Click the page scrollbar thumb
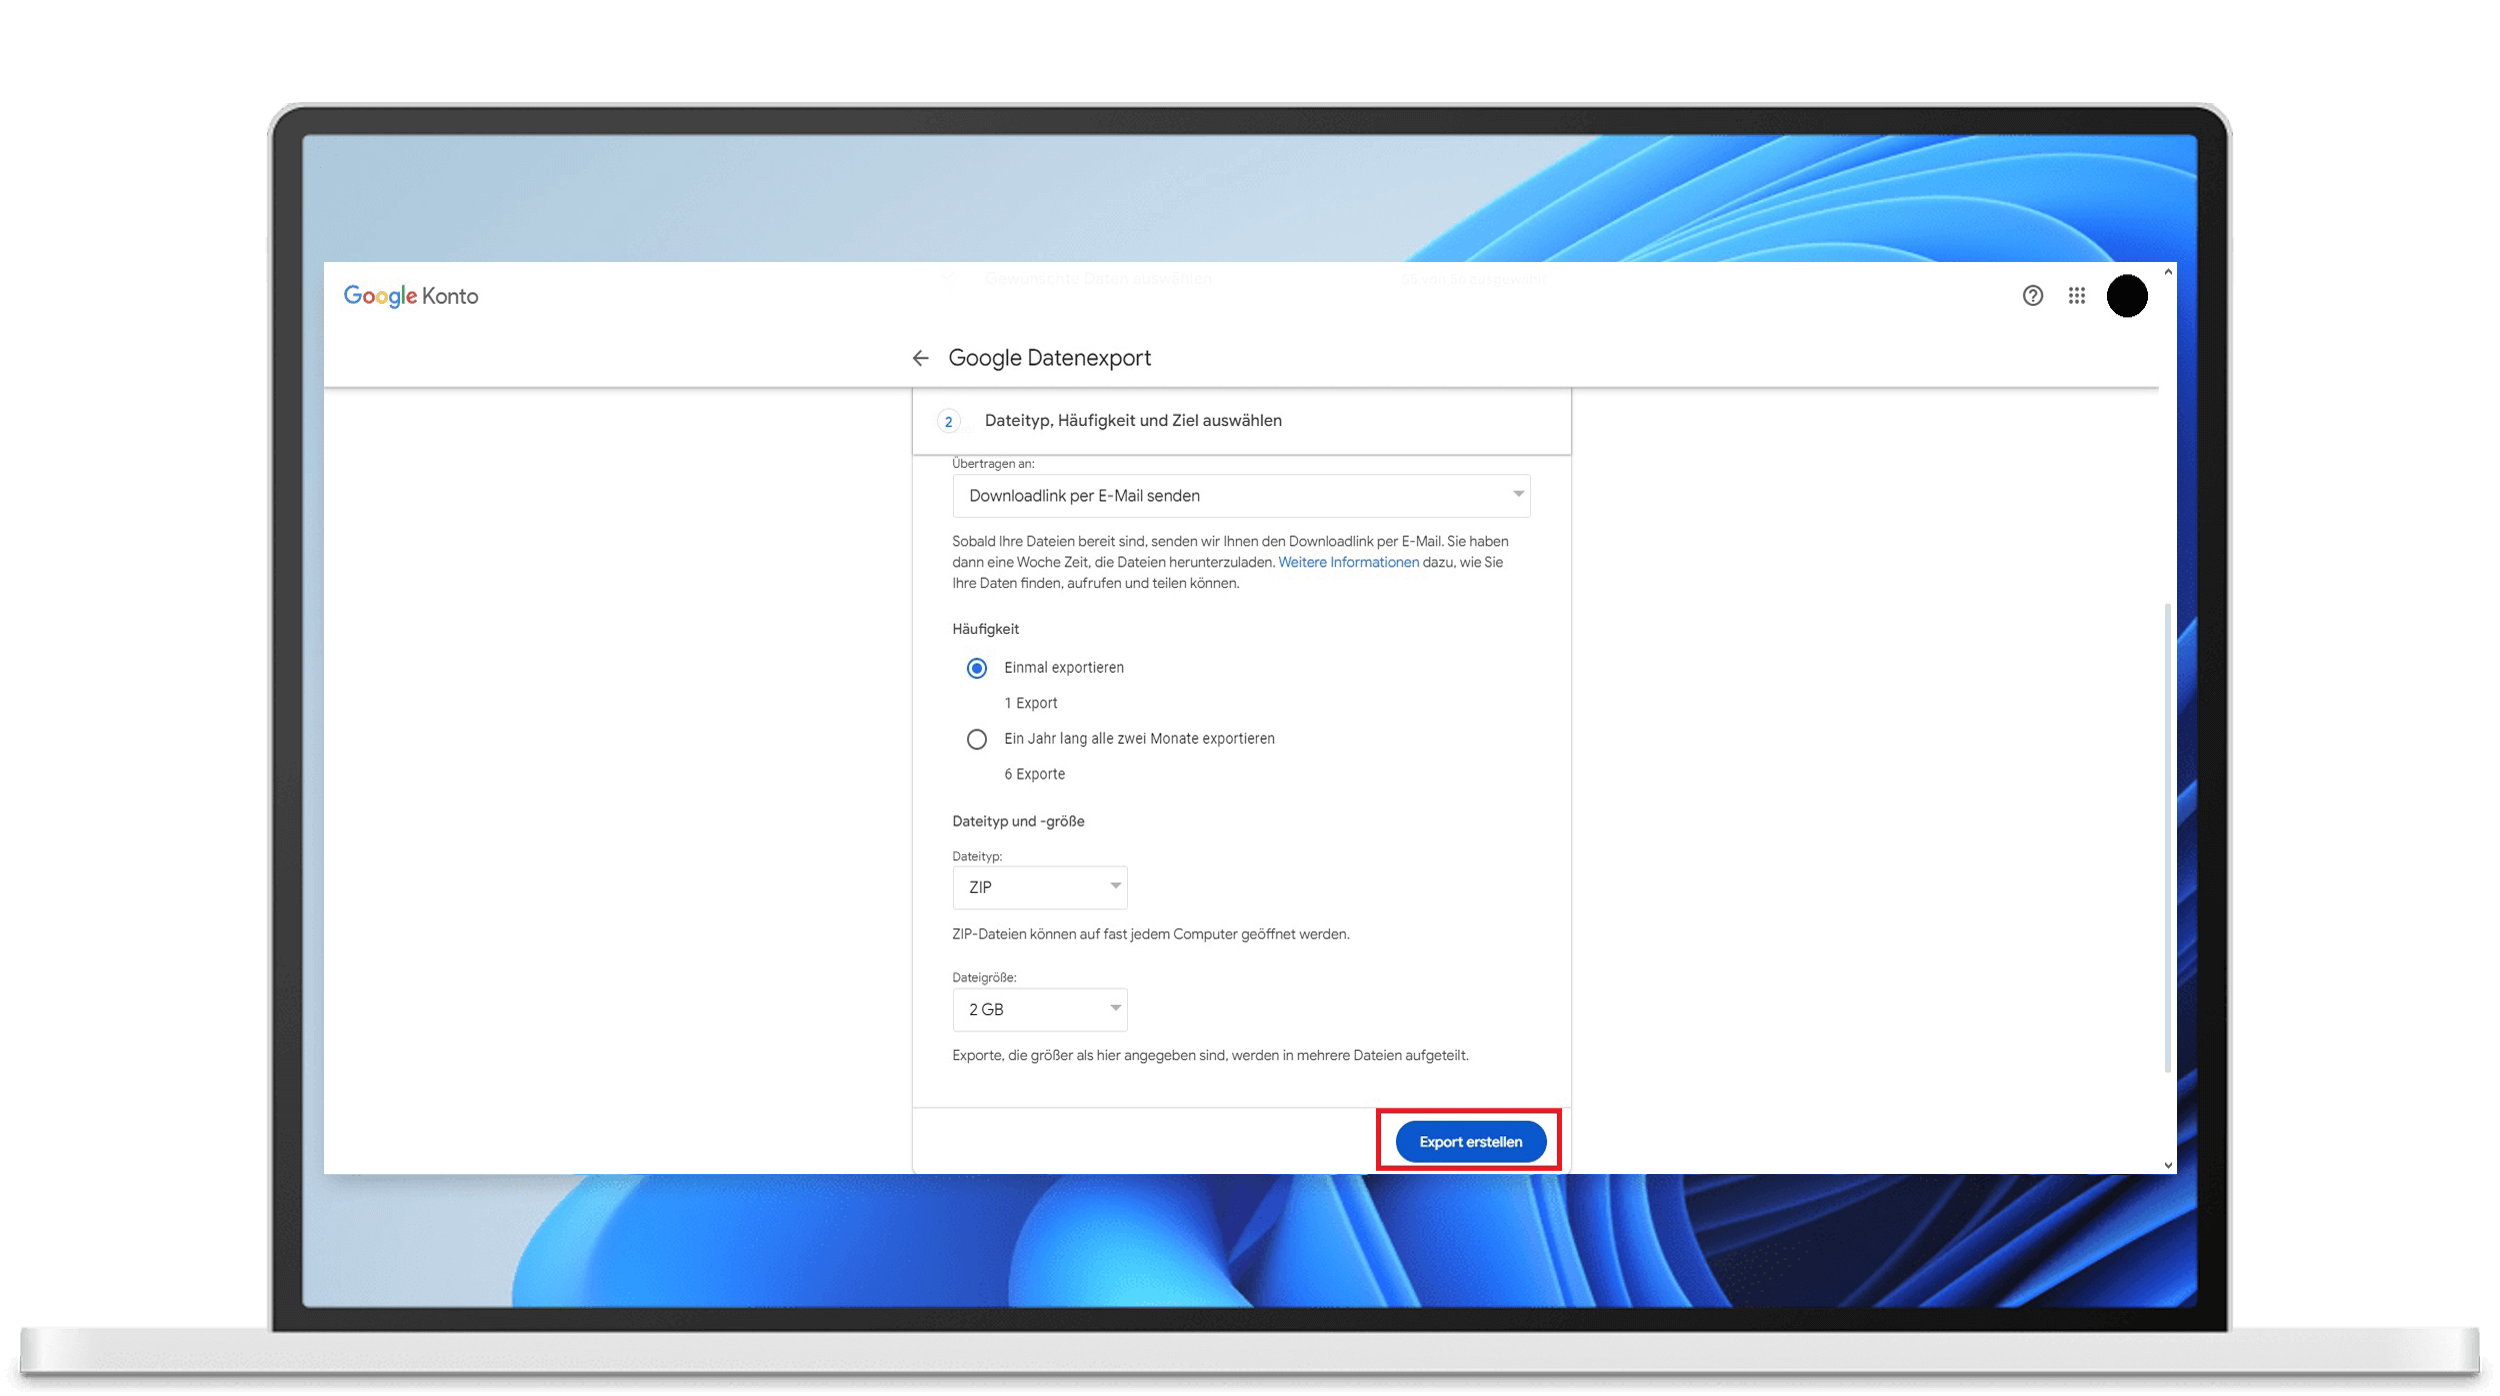This screenshot has width=2500, height=1396. pyautogui.click(x=2166, y=838)
